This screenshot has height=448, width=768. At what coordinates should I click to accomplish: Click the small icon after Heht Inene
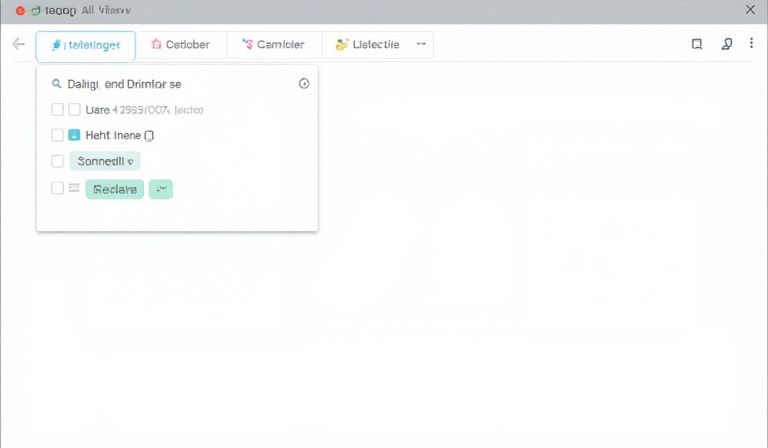click(x=149, y=136)
